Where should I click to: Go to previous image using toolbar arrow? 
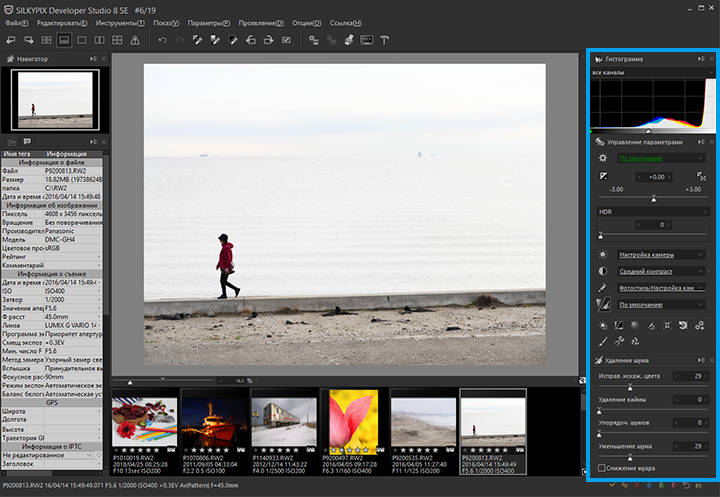pyautogui.click(x=11, y=40)
